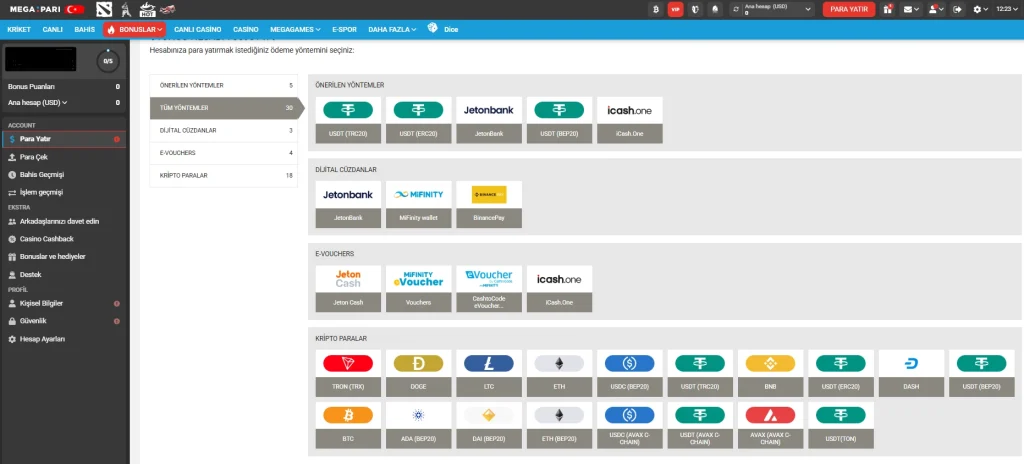Pick USDT(TON) crypto tile
Image resolution: width=1024 pixels, height=464 pixels.
click(x=841, y=425)
